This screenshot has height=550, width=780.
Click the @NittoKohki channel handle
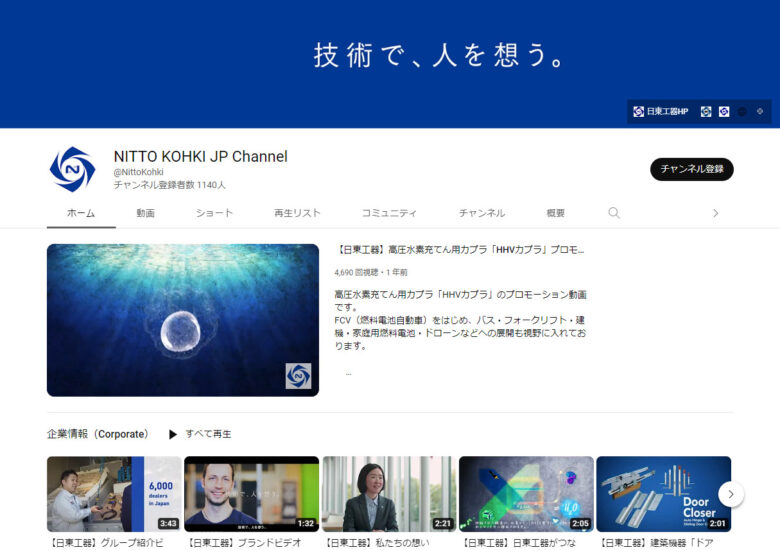tap(138, 172)
